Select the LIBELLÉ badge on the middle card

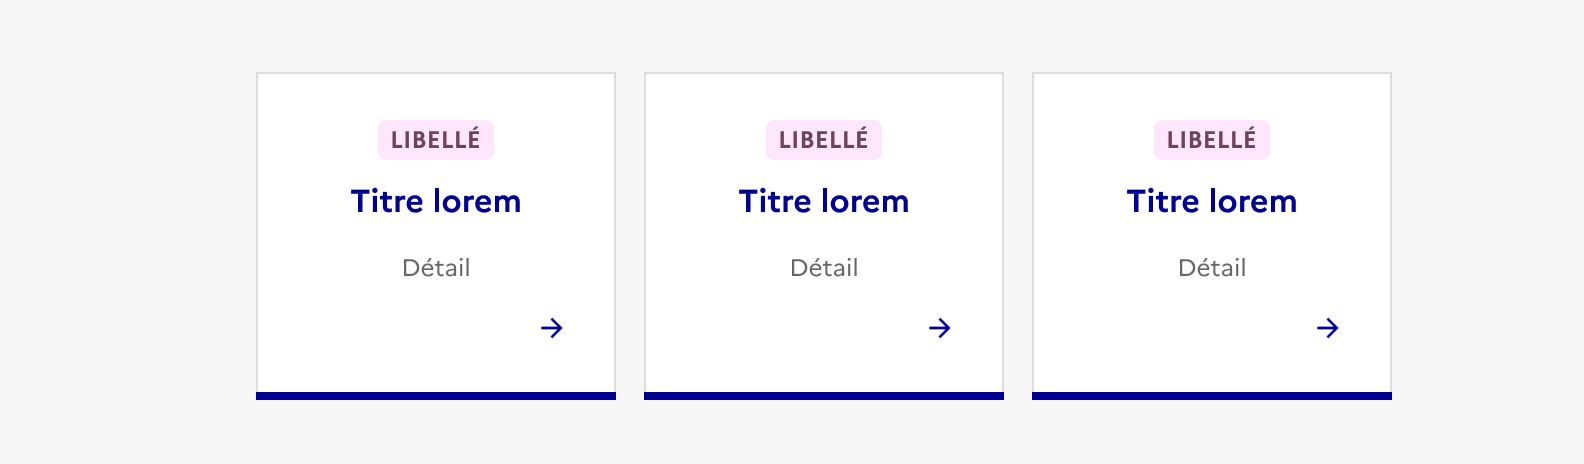(x=824, y=140)
